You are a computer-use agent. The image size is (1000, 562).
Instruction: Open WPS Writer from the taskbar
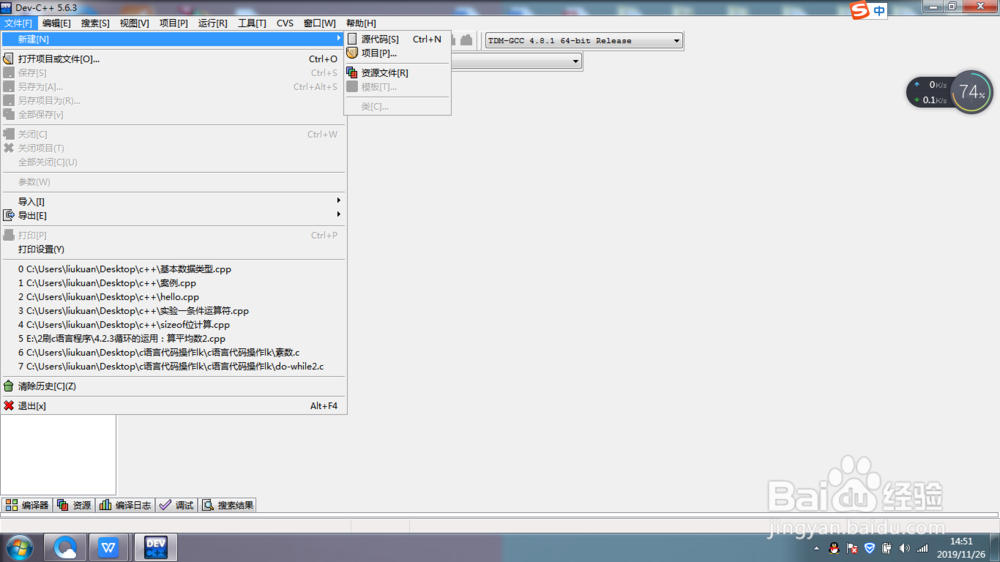click(108, 547)
